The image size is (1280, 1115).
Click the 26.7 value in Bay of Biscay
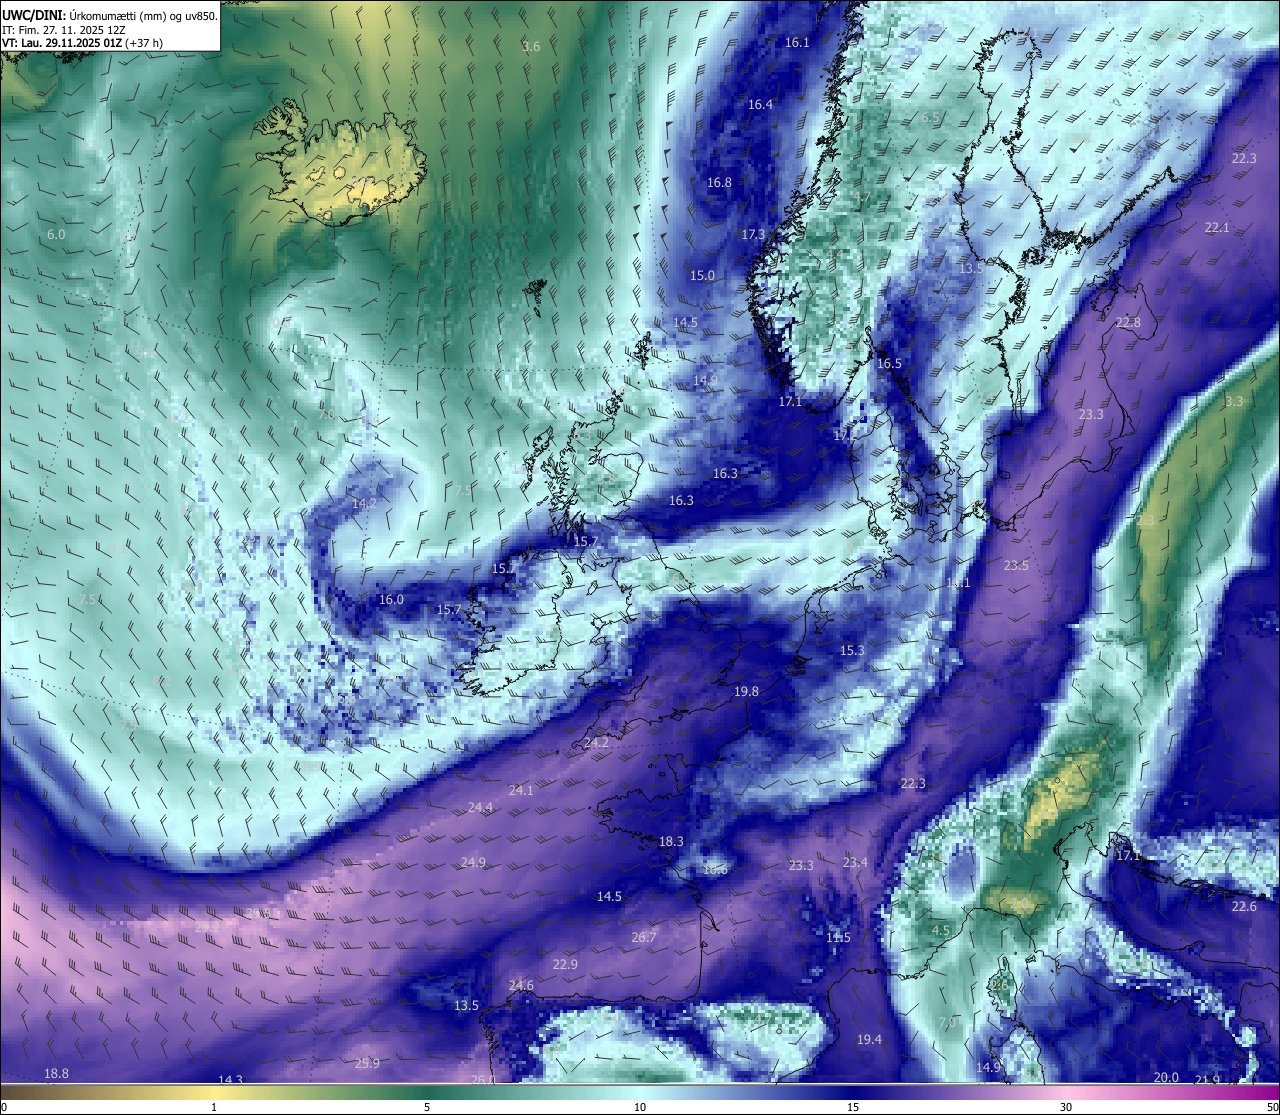click(644, 938)
